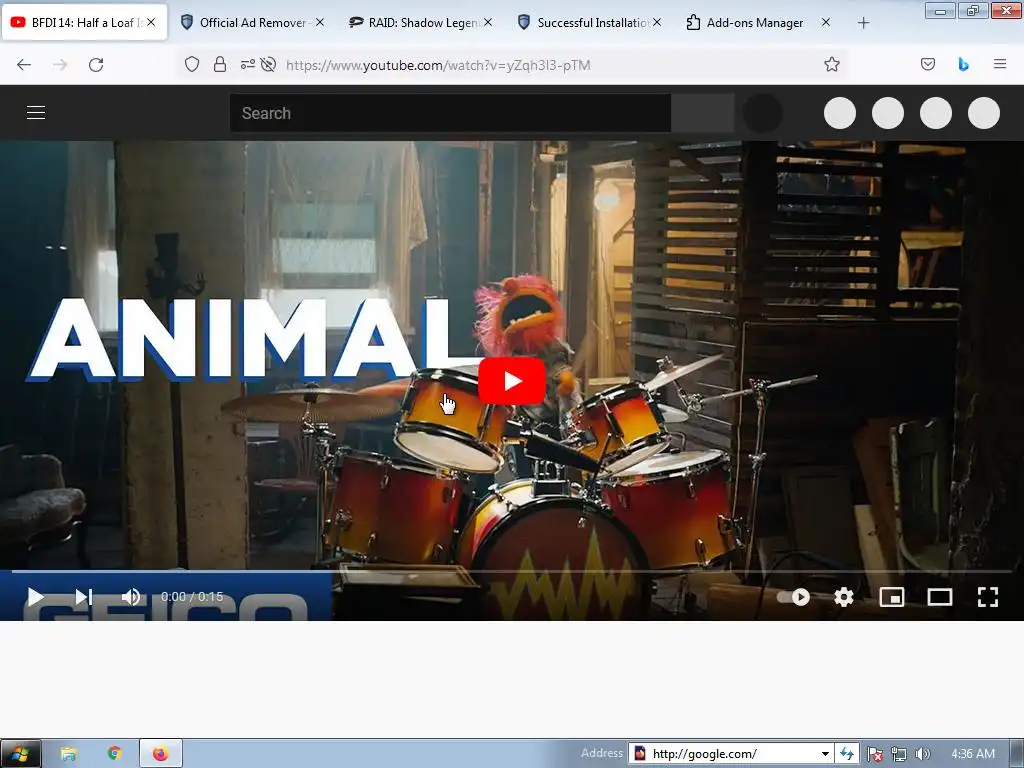Close the Add-ons Manager tab
The image size is (1024, 768).
825,22
